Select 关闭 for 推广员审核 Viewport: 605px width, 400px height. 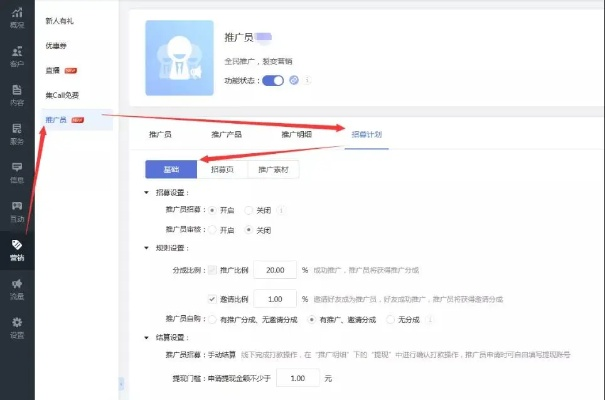[x=249, y=230]
